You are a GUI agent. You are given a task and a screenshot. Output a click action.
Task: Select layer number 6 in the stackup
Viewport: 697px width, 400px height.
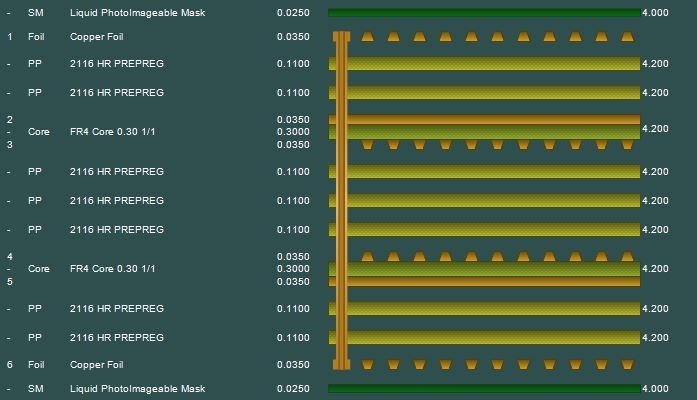click(x=10, y=365)
